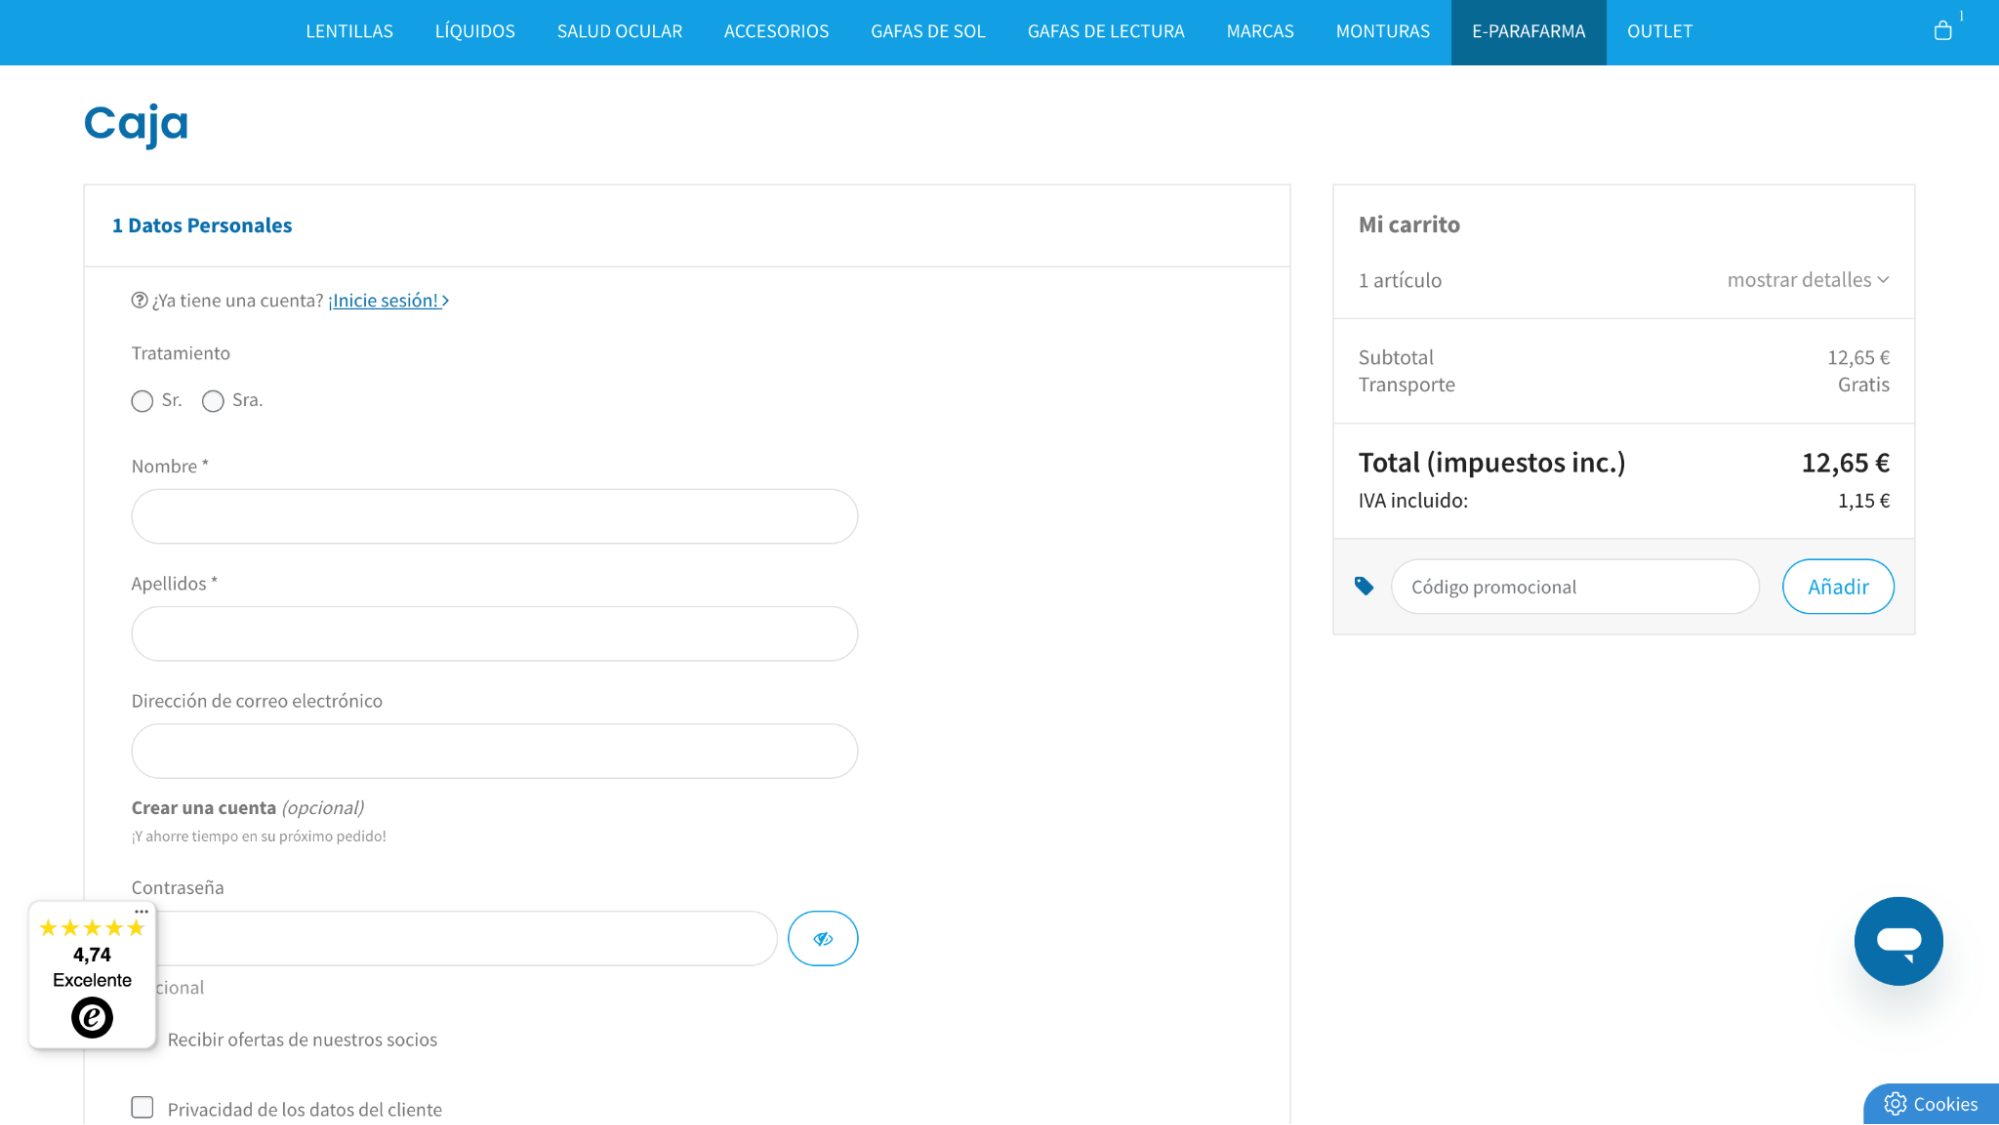The height and width of the screenshot is (1125, 1999).
Task: Open trust badge three-dot menu
Action: coord(142,911)
